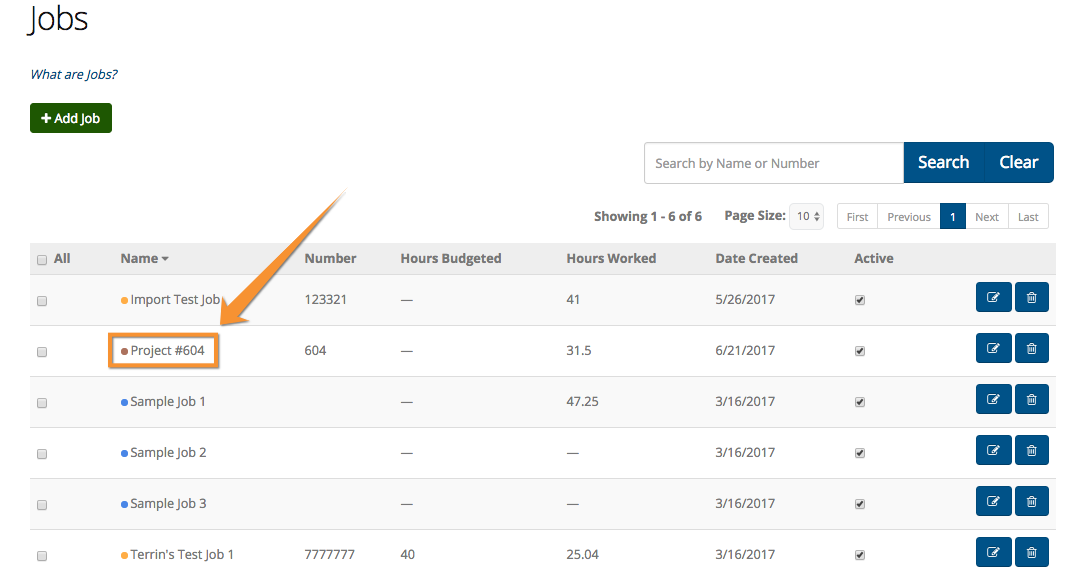
Task: Tick the row checkbox for Project #604
Action: click(42, 352)
